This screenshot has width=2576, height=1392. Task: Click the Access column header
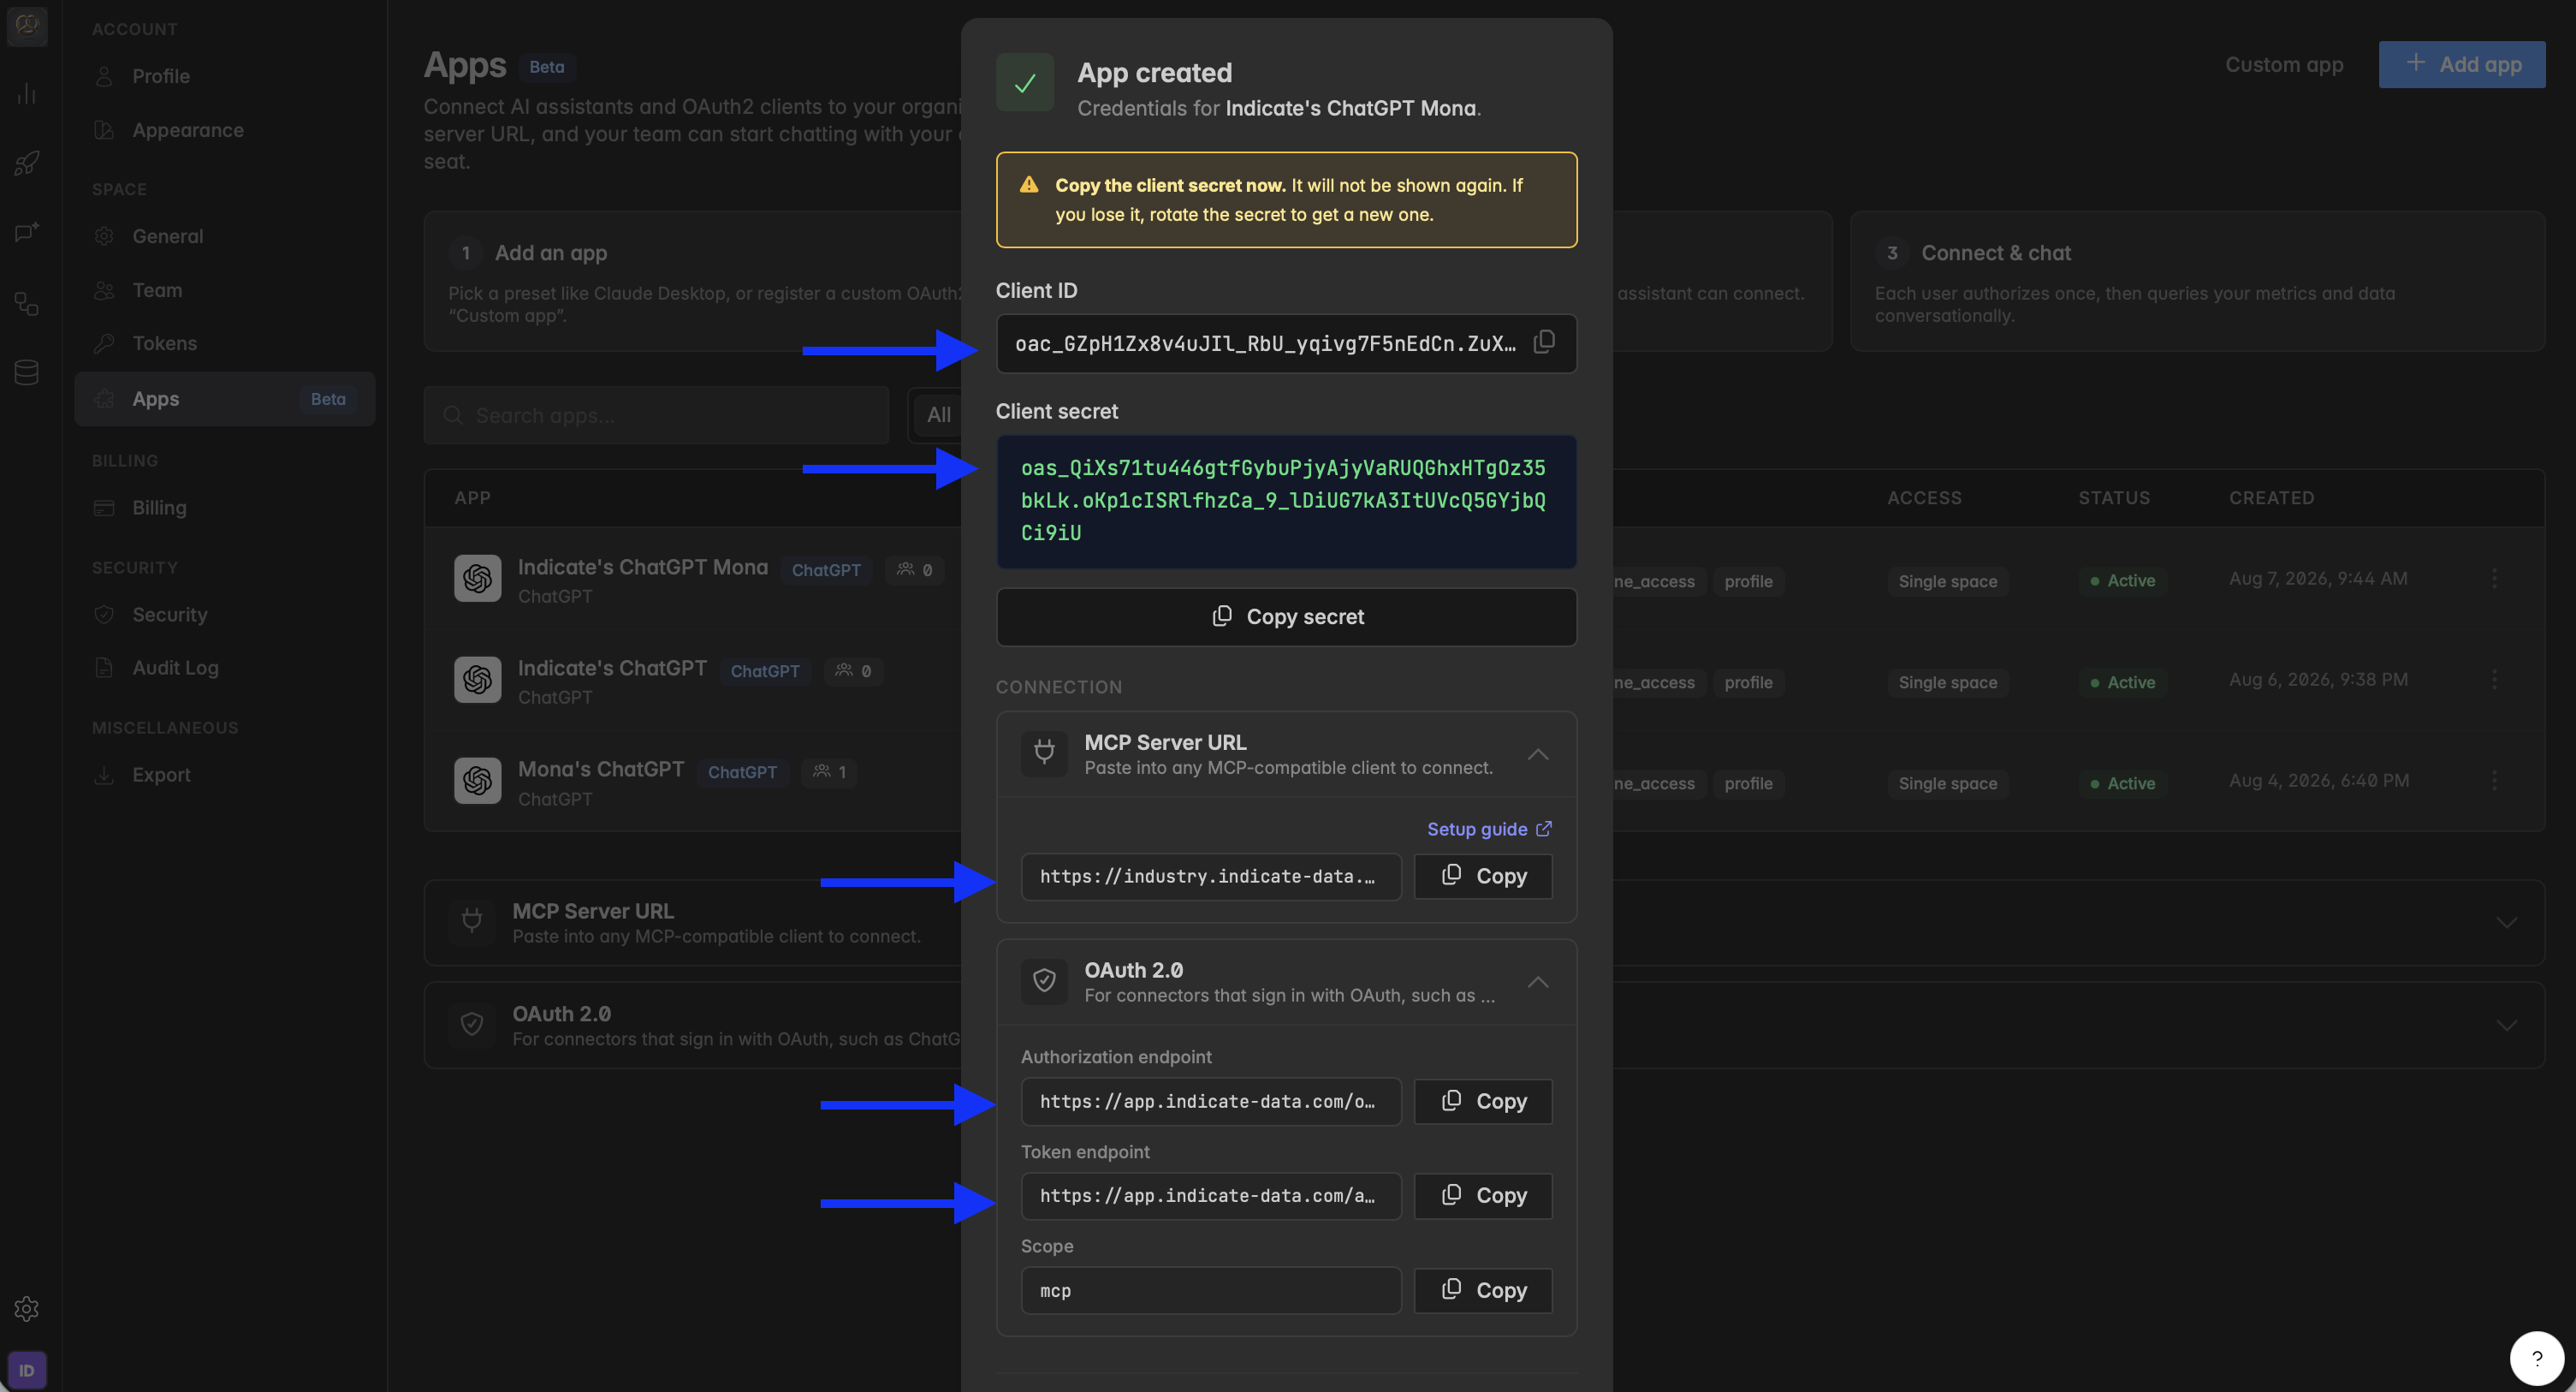click(1924, 498)
